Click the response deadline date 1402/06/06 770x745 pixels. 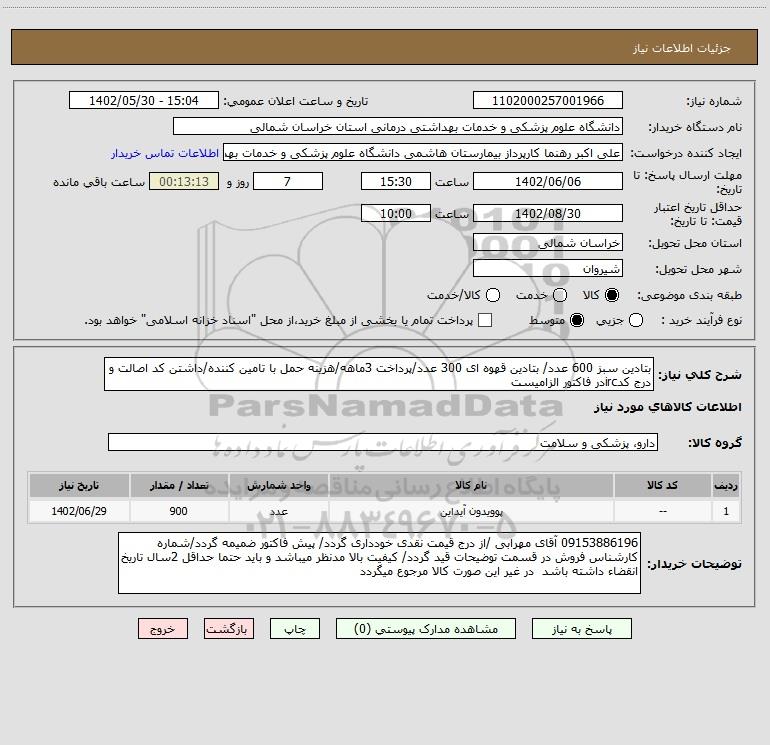point(548,182)
